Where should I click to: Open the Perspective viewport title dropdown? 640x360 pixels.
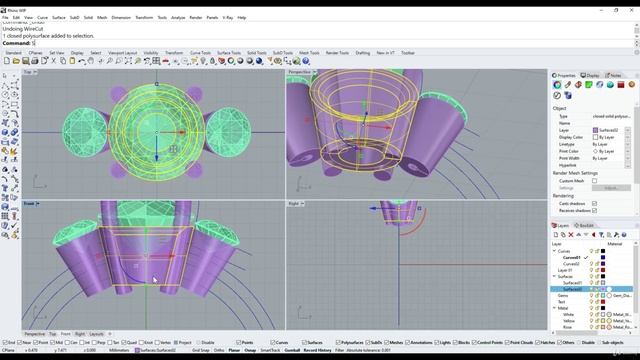coord(314,72)
